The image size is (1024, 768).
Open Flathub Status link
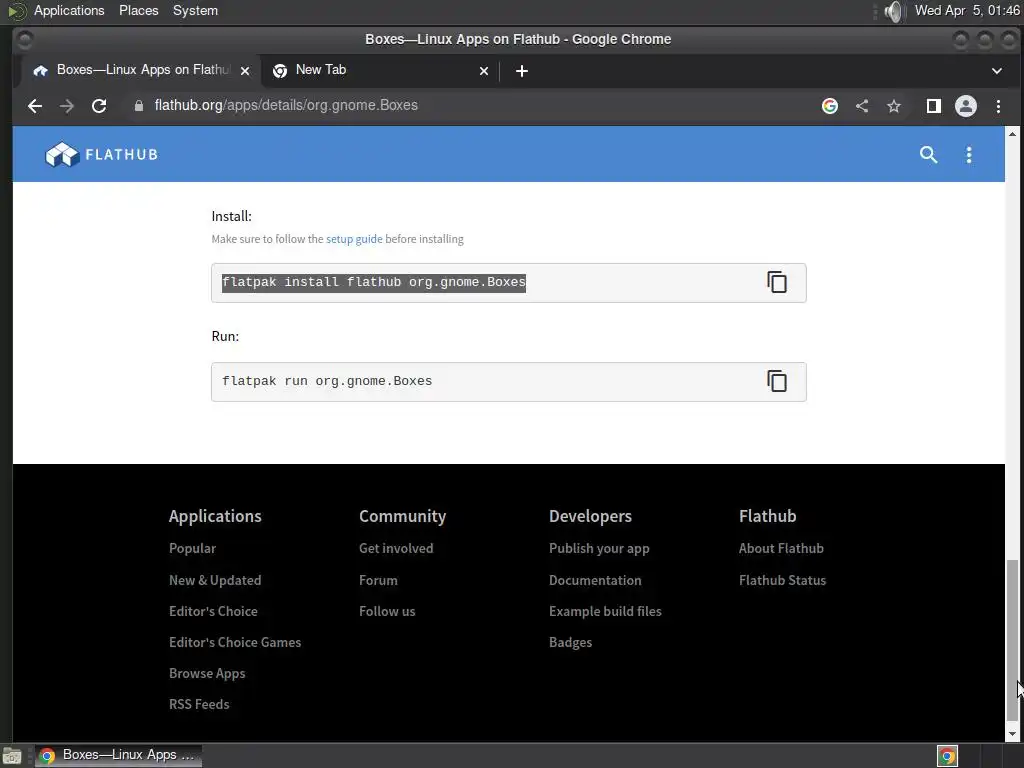pos(782,580)
